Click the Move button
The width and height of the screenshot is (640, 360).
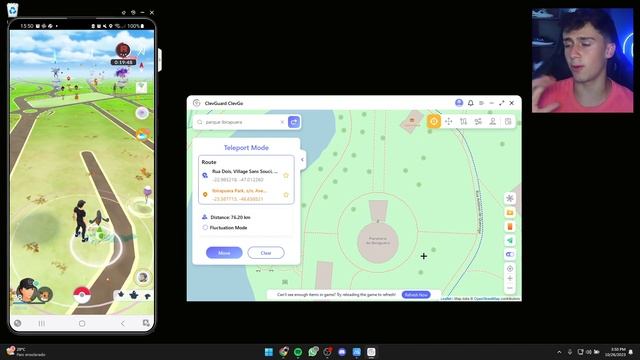tap(224, 253)
